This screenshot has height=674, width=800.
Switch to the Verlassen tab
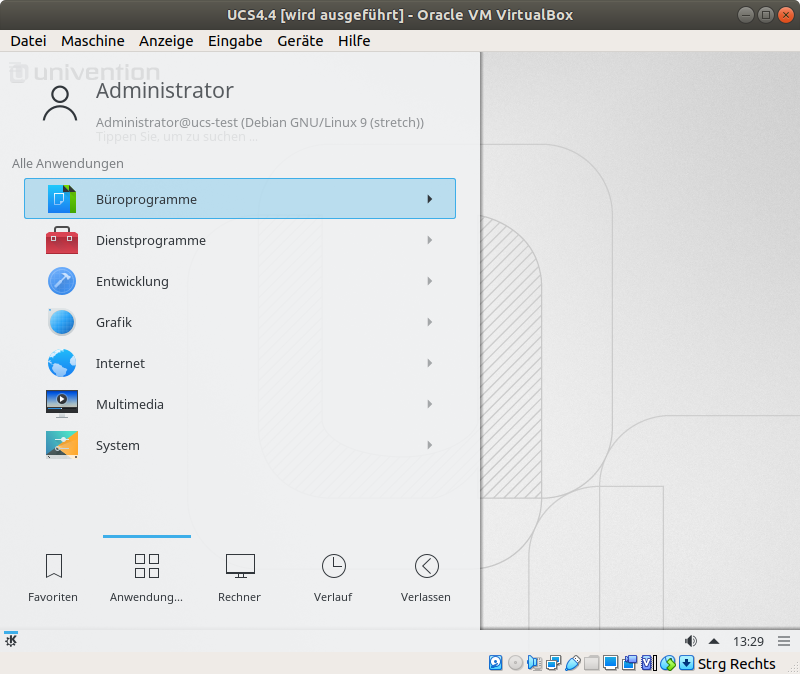click(x=426, y=578)
